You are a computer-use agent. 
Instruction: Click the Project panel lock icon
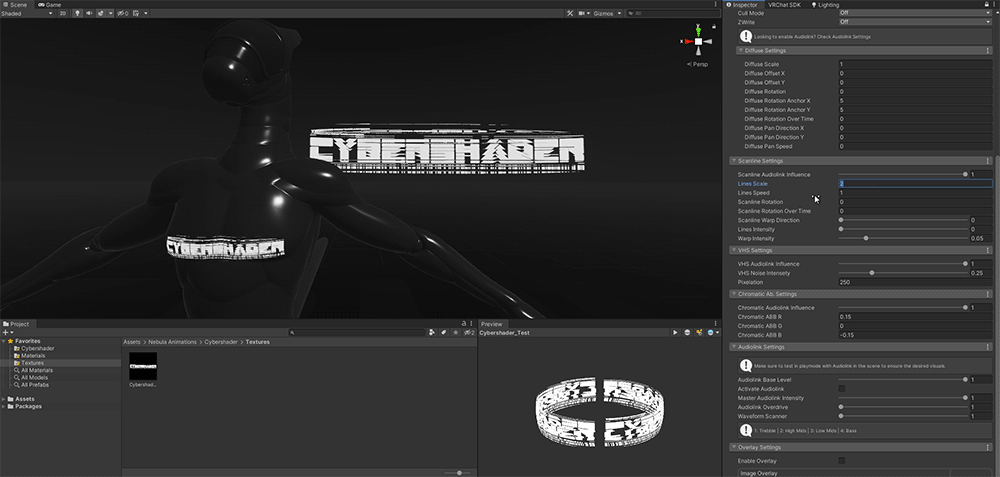463,323
